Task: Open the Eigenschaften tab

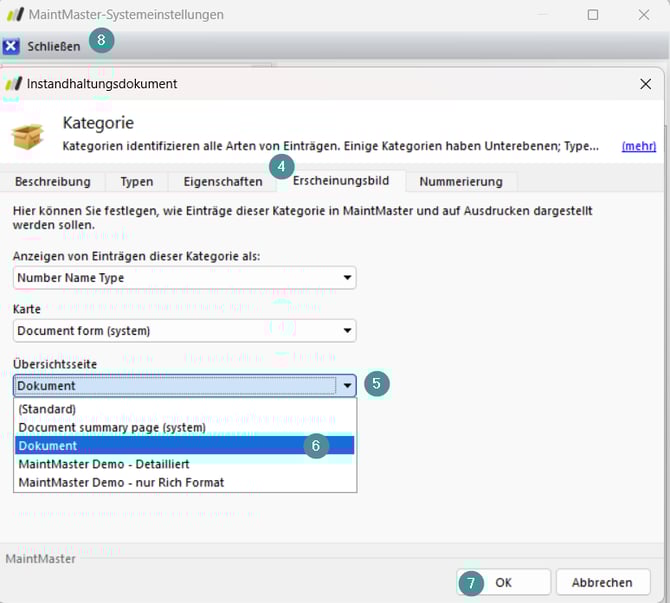Action: tap(216, 181)
